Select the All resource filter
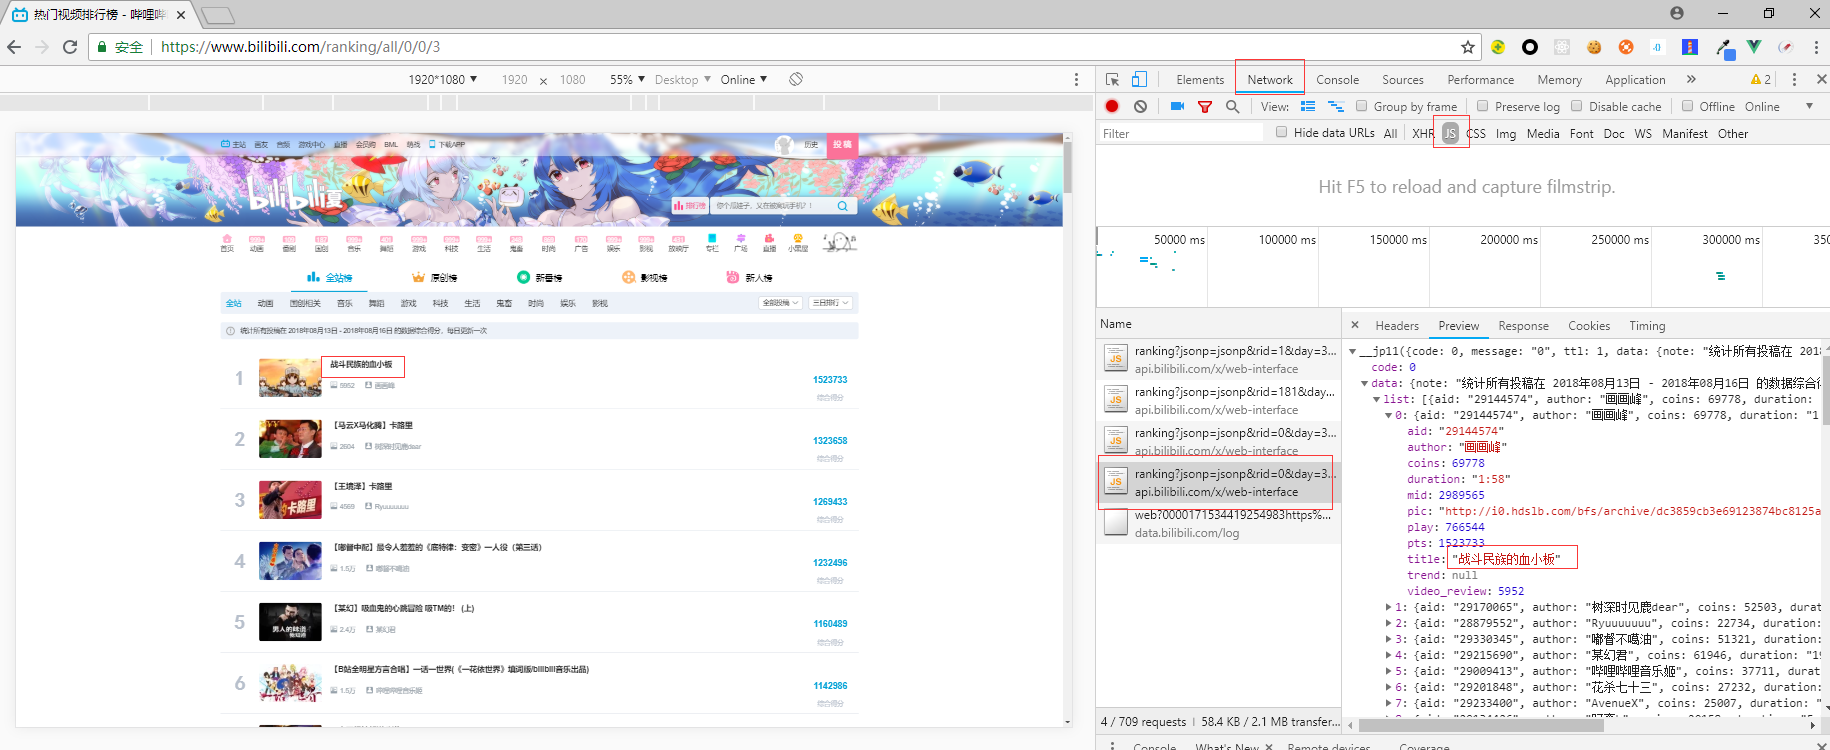Screen dimensions: 1830x750 [1390, 133]
